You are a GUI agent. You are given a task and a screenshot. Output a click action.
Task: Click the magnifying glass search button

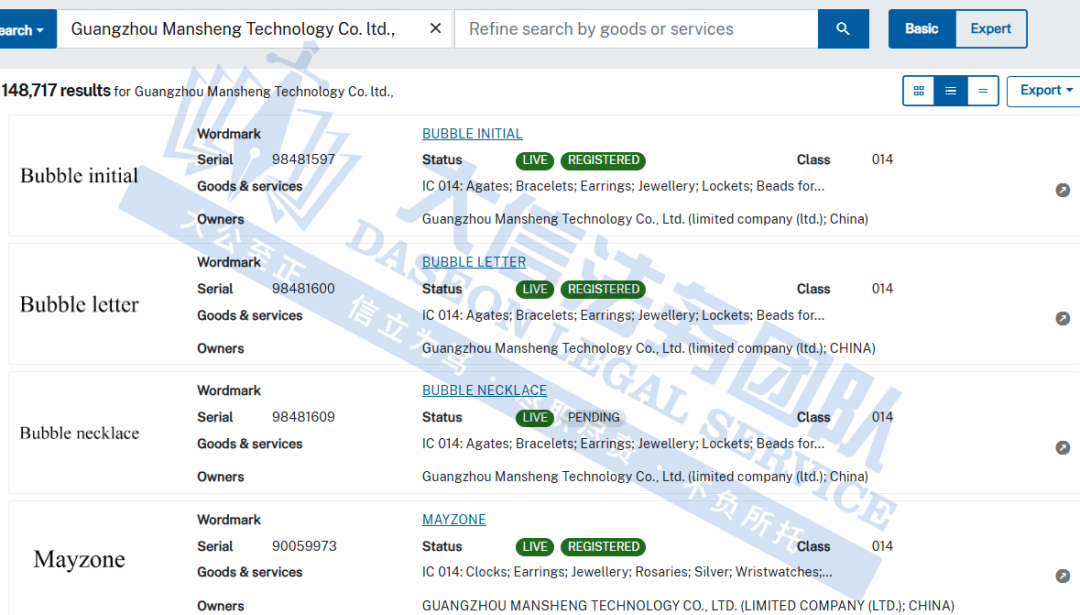point(843,29)
